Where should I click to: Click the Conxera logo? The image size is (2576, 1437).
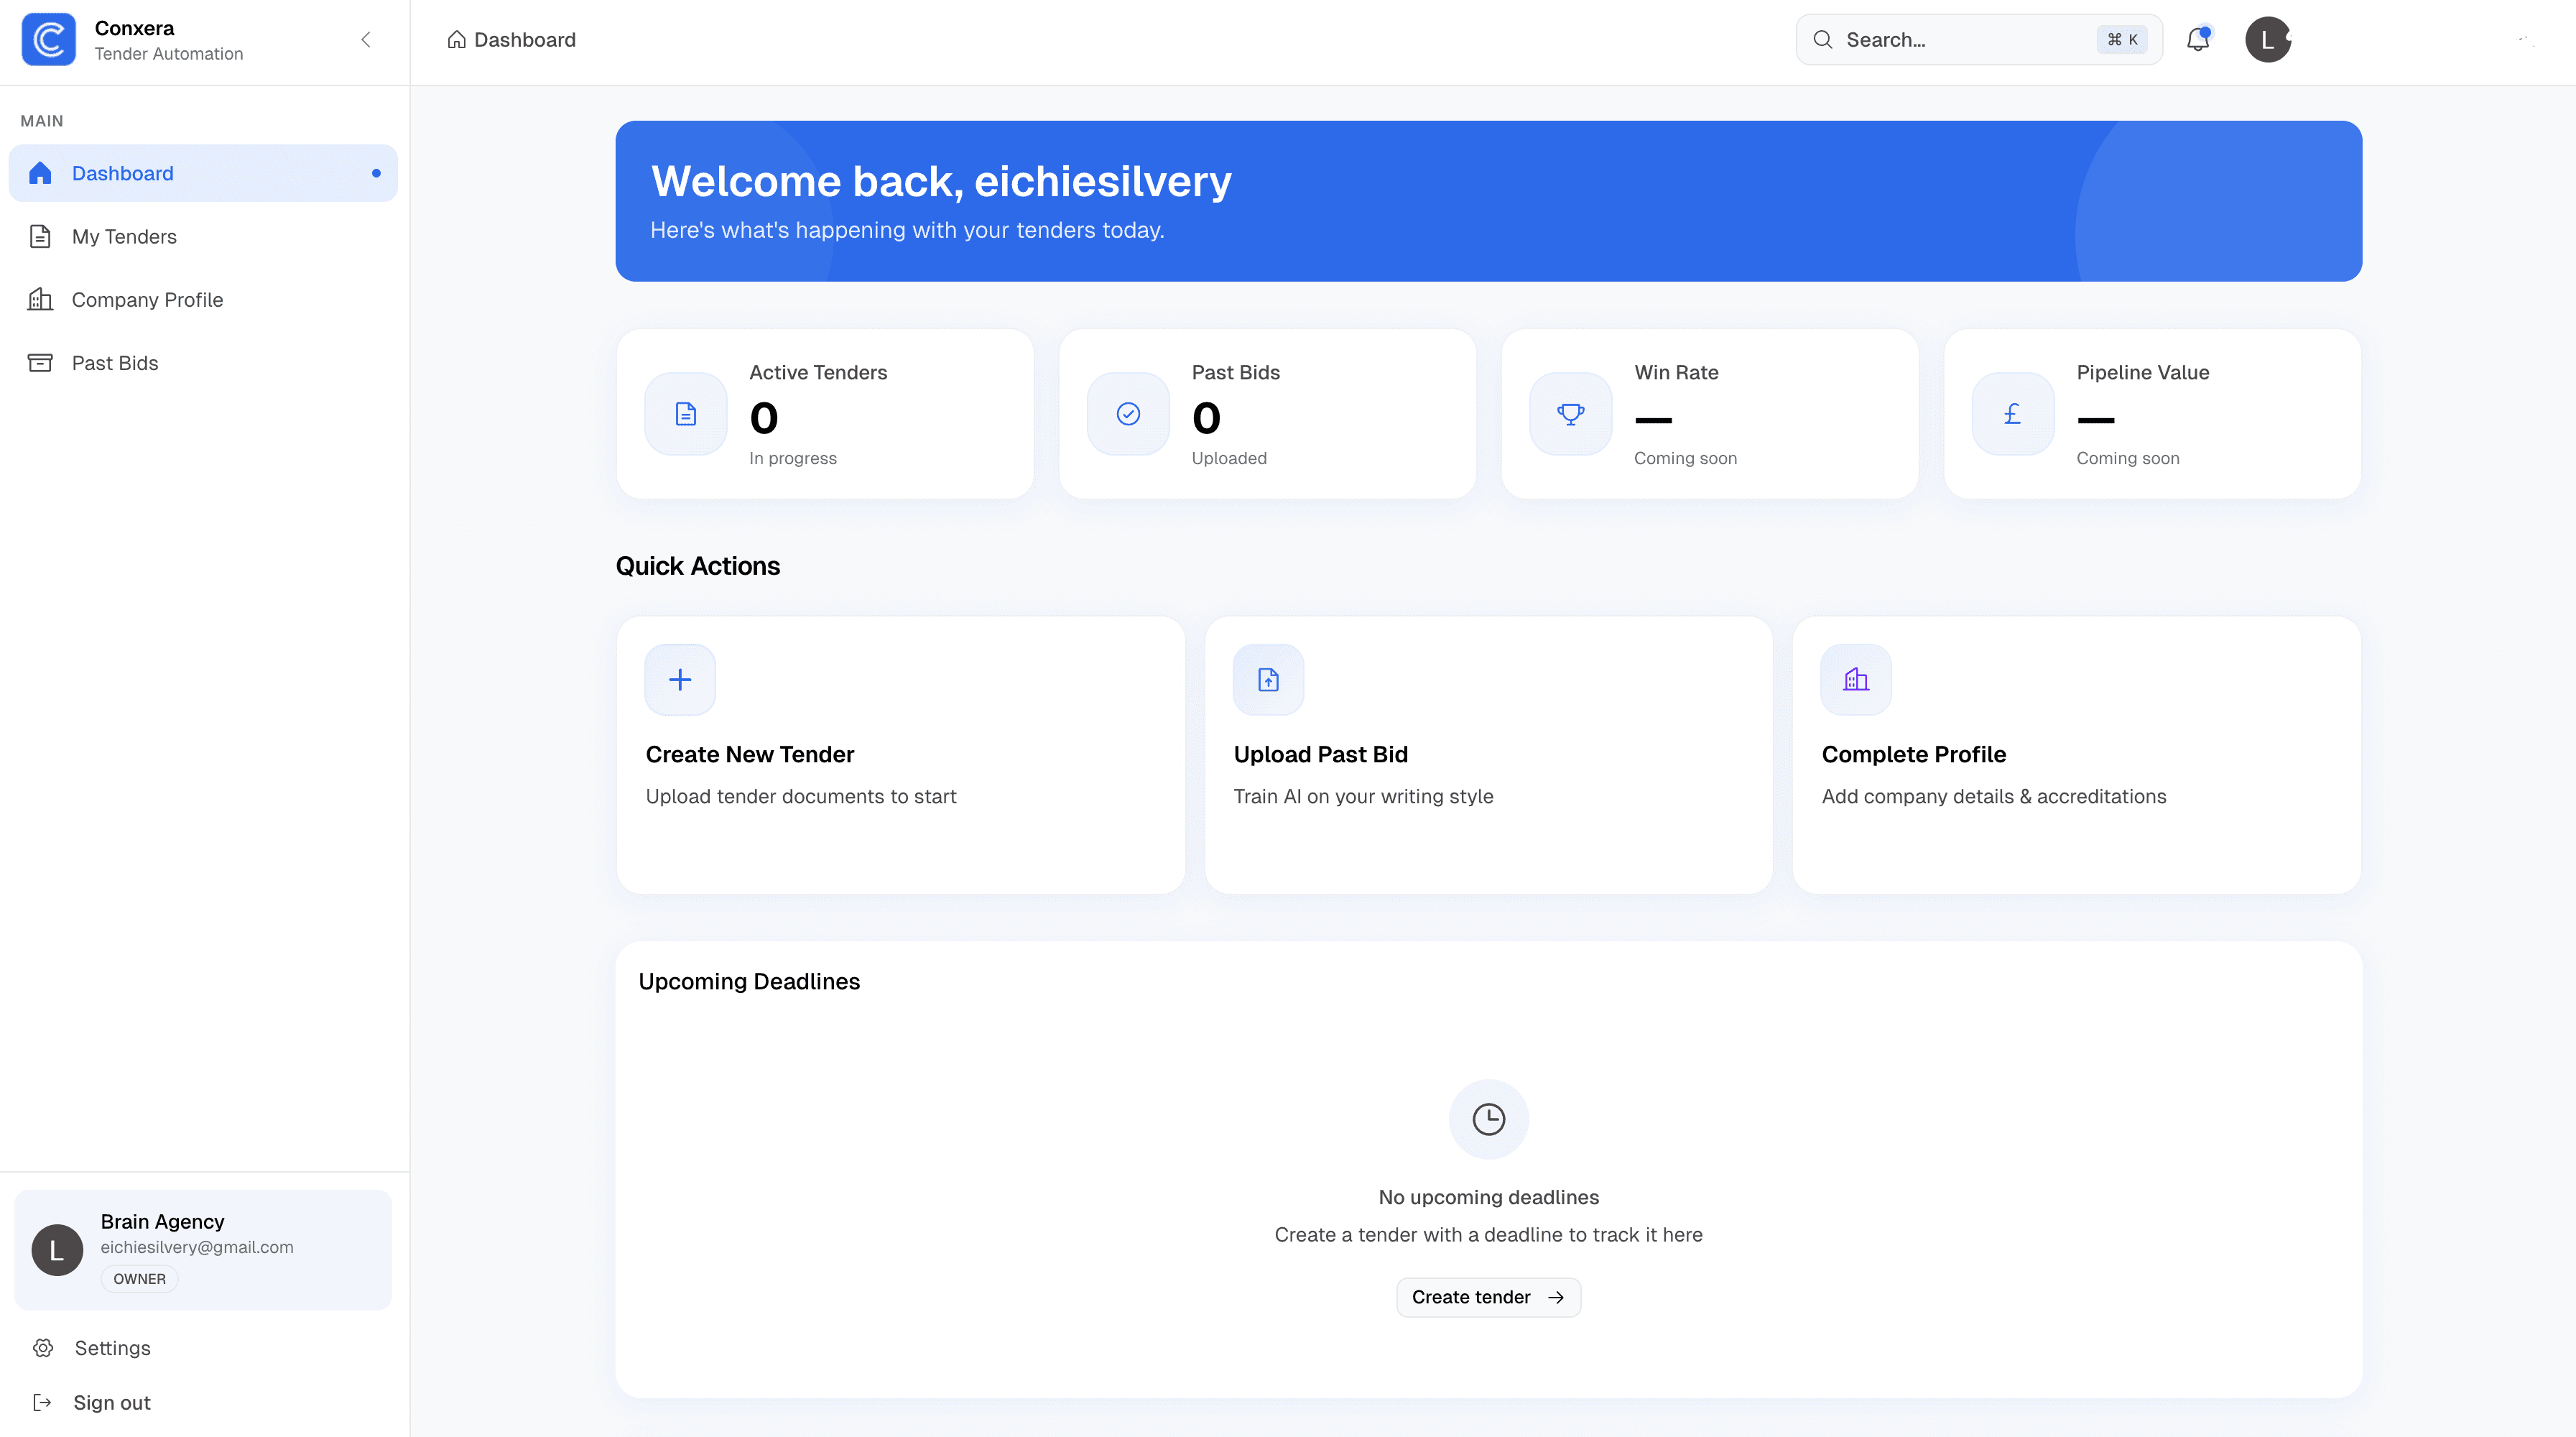pos(48,40)
